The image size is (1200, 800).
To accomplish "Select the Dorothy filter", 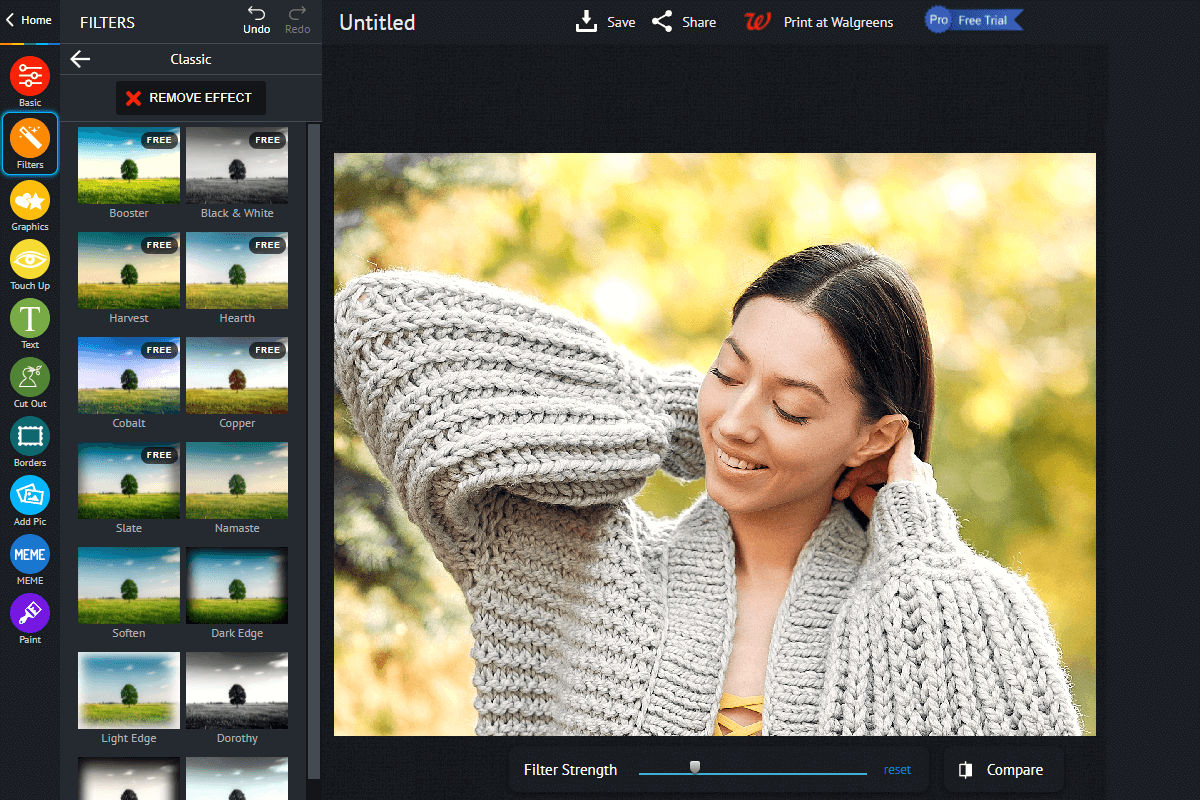I will (x=236, y=690).
